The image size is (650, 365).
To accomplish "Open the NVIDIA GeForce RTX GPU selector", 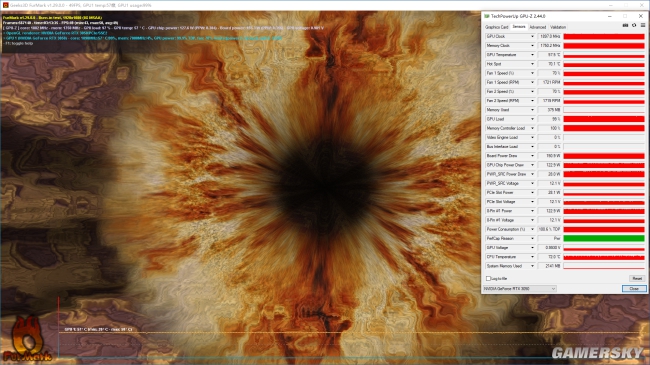I will (x=519, y=289).
